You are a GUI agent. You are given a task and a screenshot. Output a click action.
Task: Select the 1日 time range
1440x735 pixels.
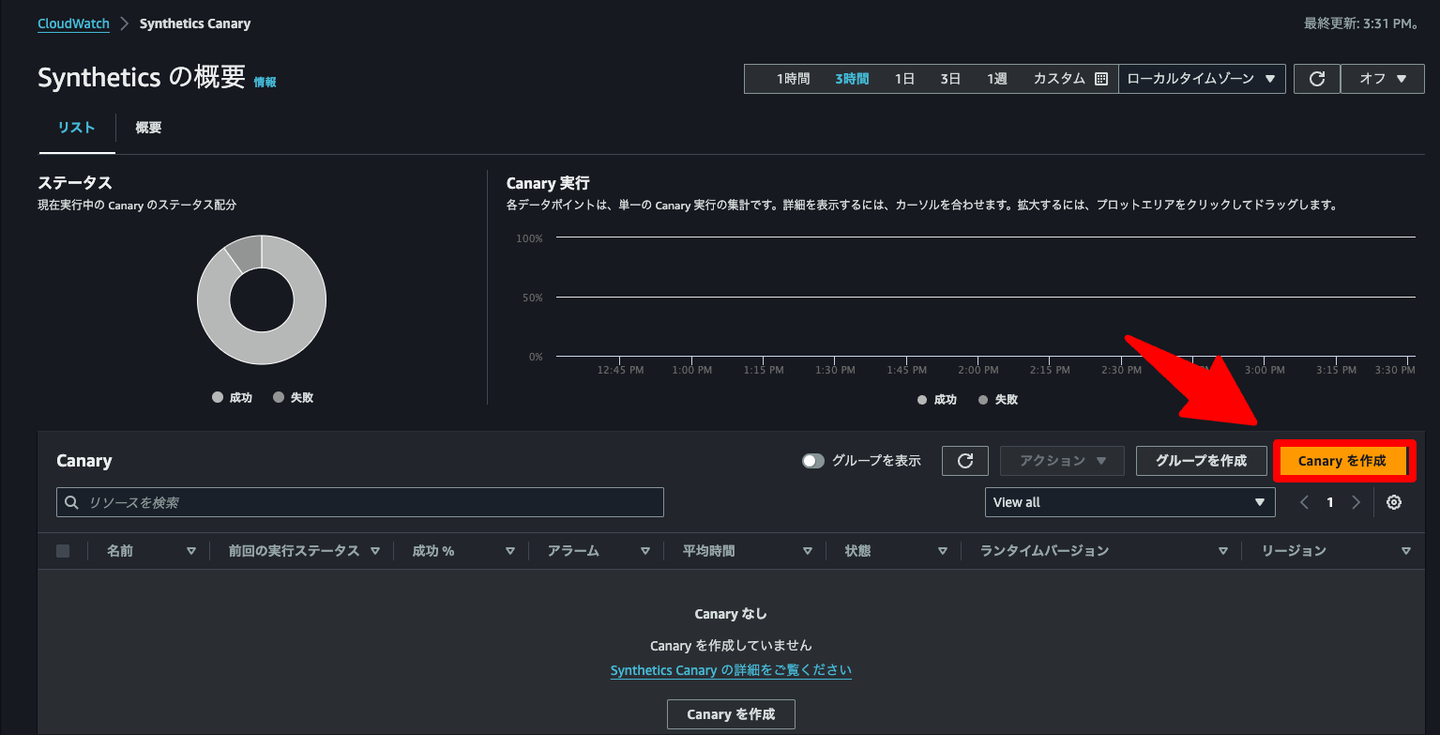point(905,79)
